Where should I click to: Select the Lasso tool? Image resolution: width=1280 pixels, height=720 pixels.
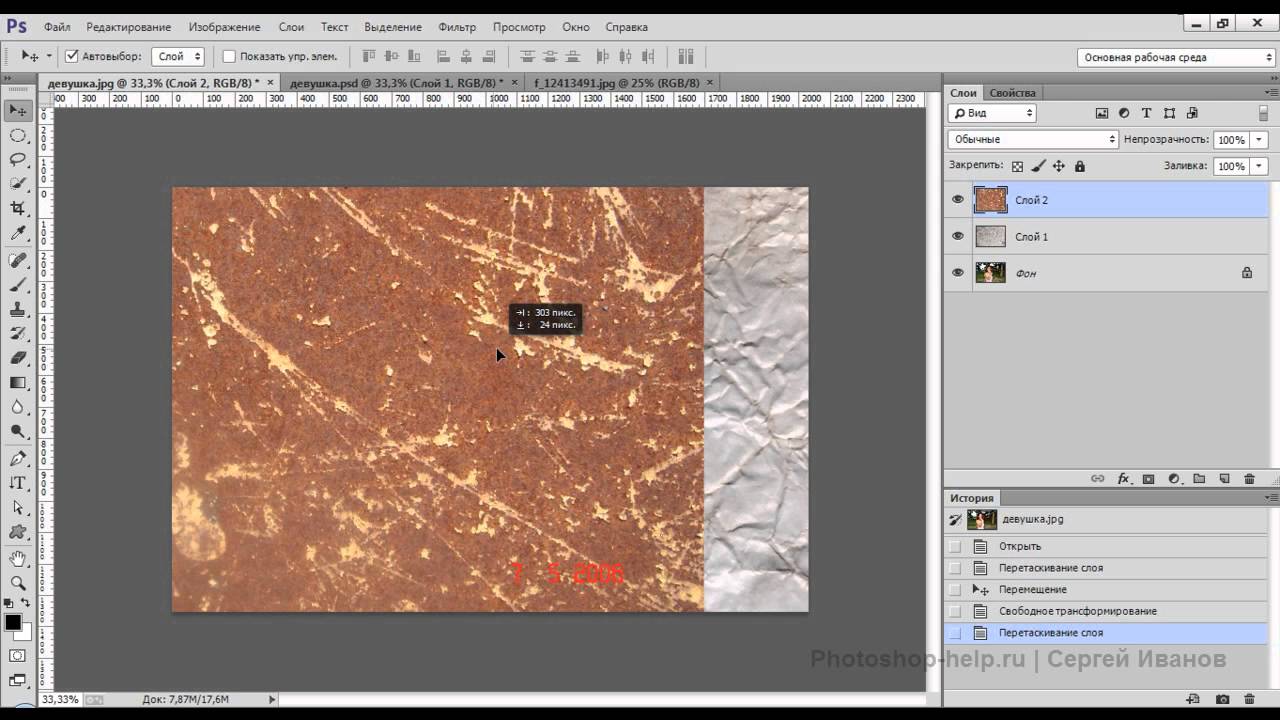(x=18, y=159)
